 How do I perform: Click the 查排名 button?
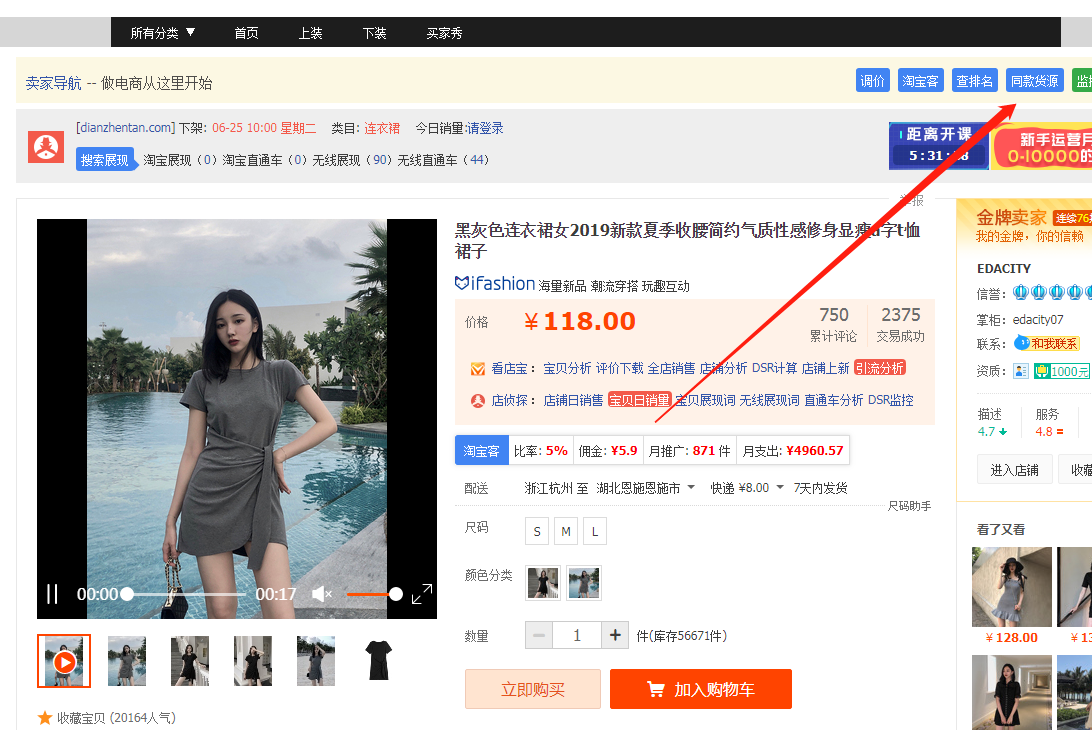tap(974, 81)
